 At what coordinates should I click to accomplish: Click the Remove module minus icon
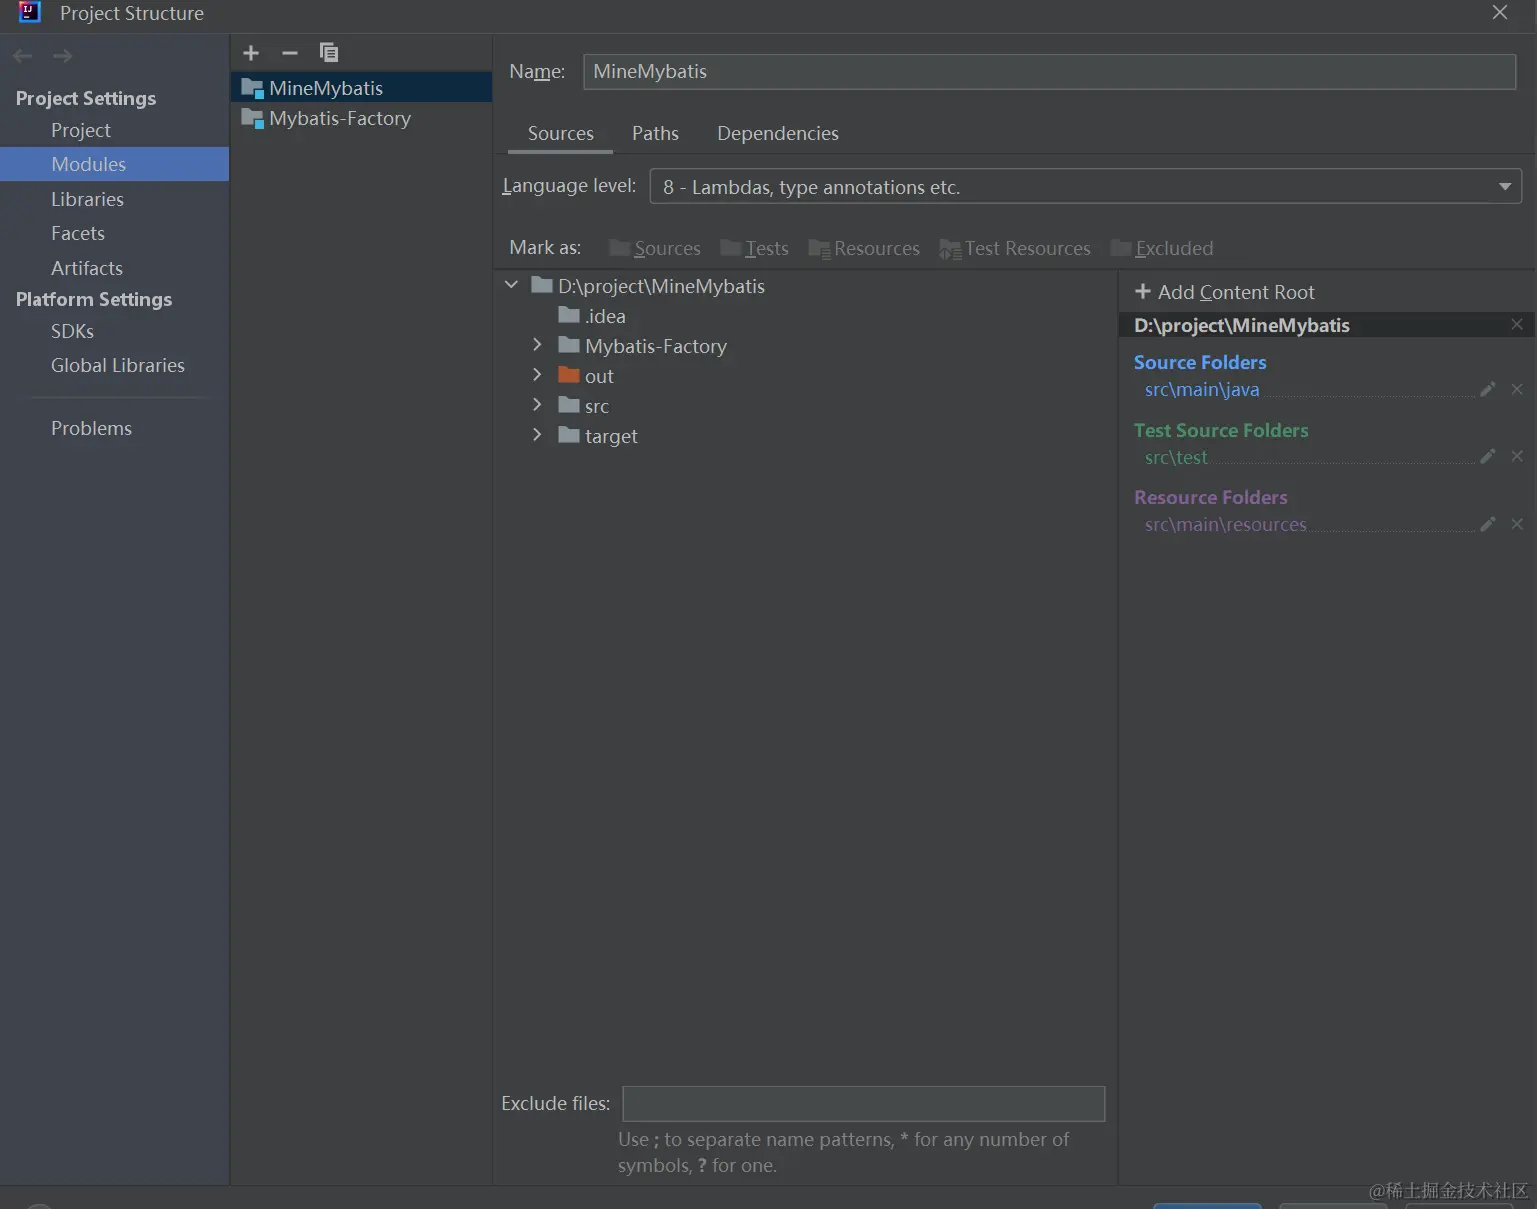click(290, 53)
